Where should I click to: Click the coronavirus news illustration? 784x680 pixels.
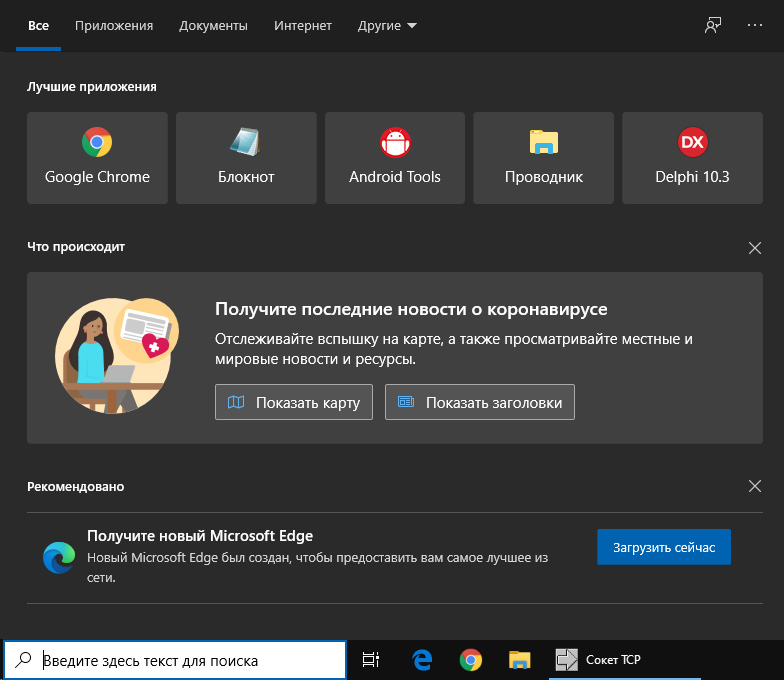click(116, 356)
